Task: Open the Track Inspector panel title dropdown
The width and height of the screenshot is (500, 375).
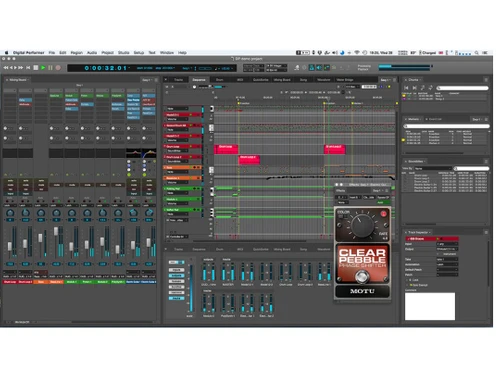Action: click(419, 232)
